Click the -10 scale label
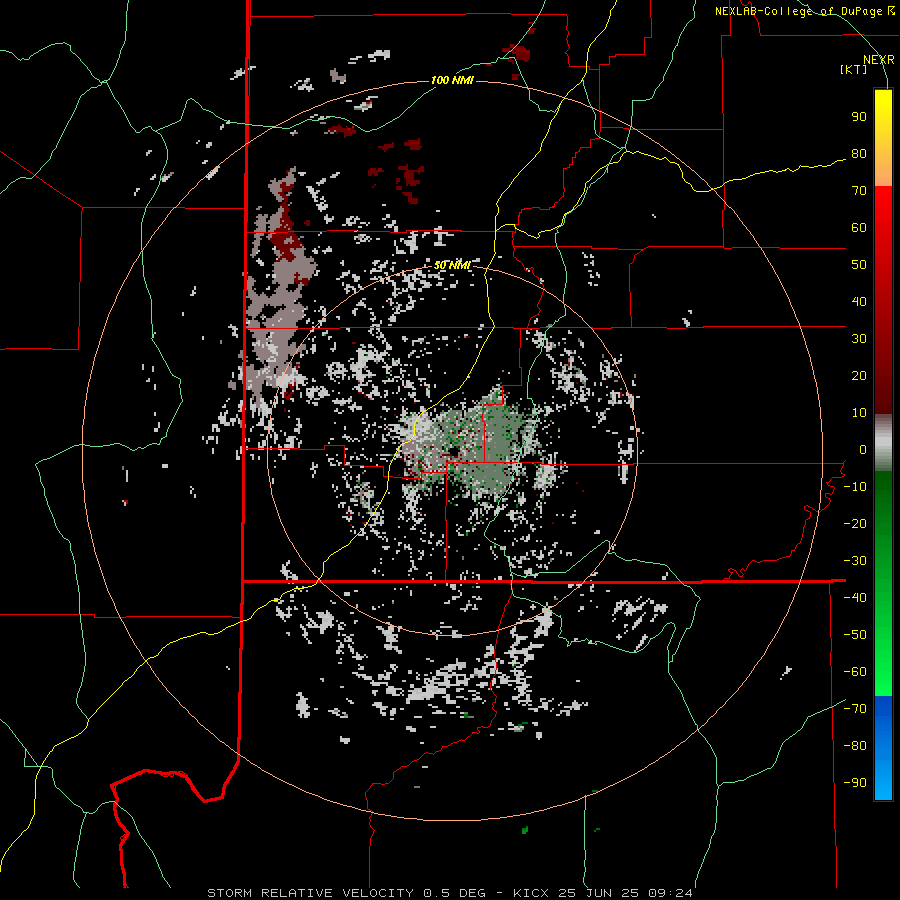900x900 pixels. click(x=855, y=487)
